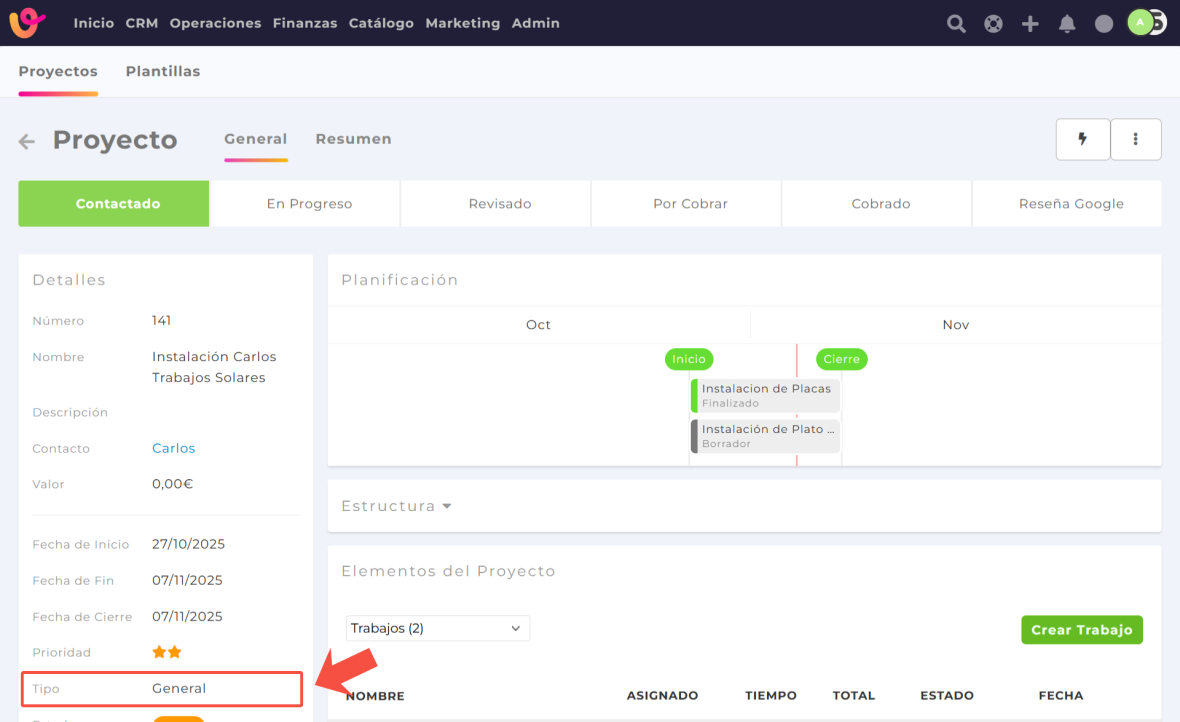Set project stage to En Progreso
Viewport: 1180px width, 722px height.
tap(309, 204)
